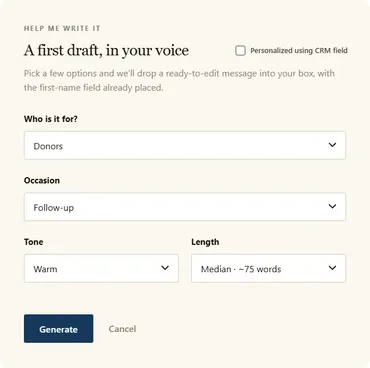This screenshot has width=370, height=368.
Task: Select the 'Donors' value text
Action: tap(48, 146)
